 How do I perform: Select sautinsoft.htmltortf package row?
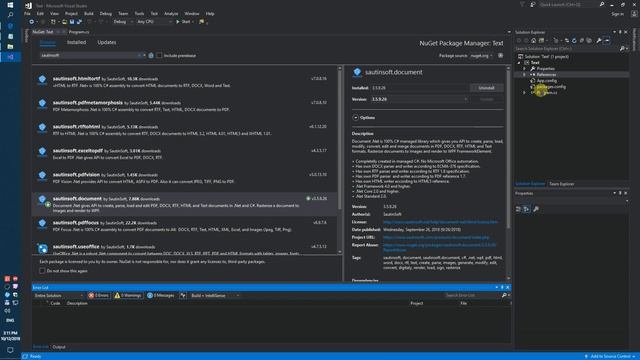point(185,82)
